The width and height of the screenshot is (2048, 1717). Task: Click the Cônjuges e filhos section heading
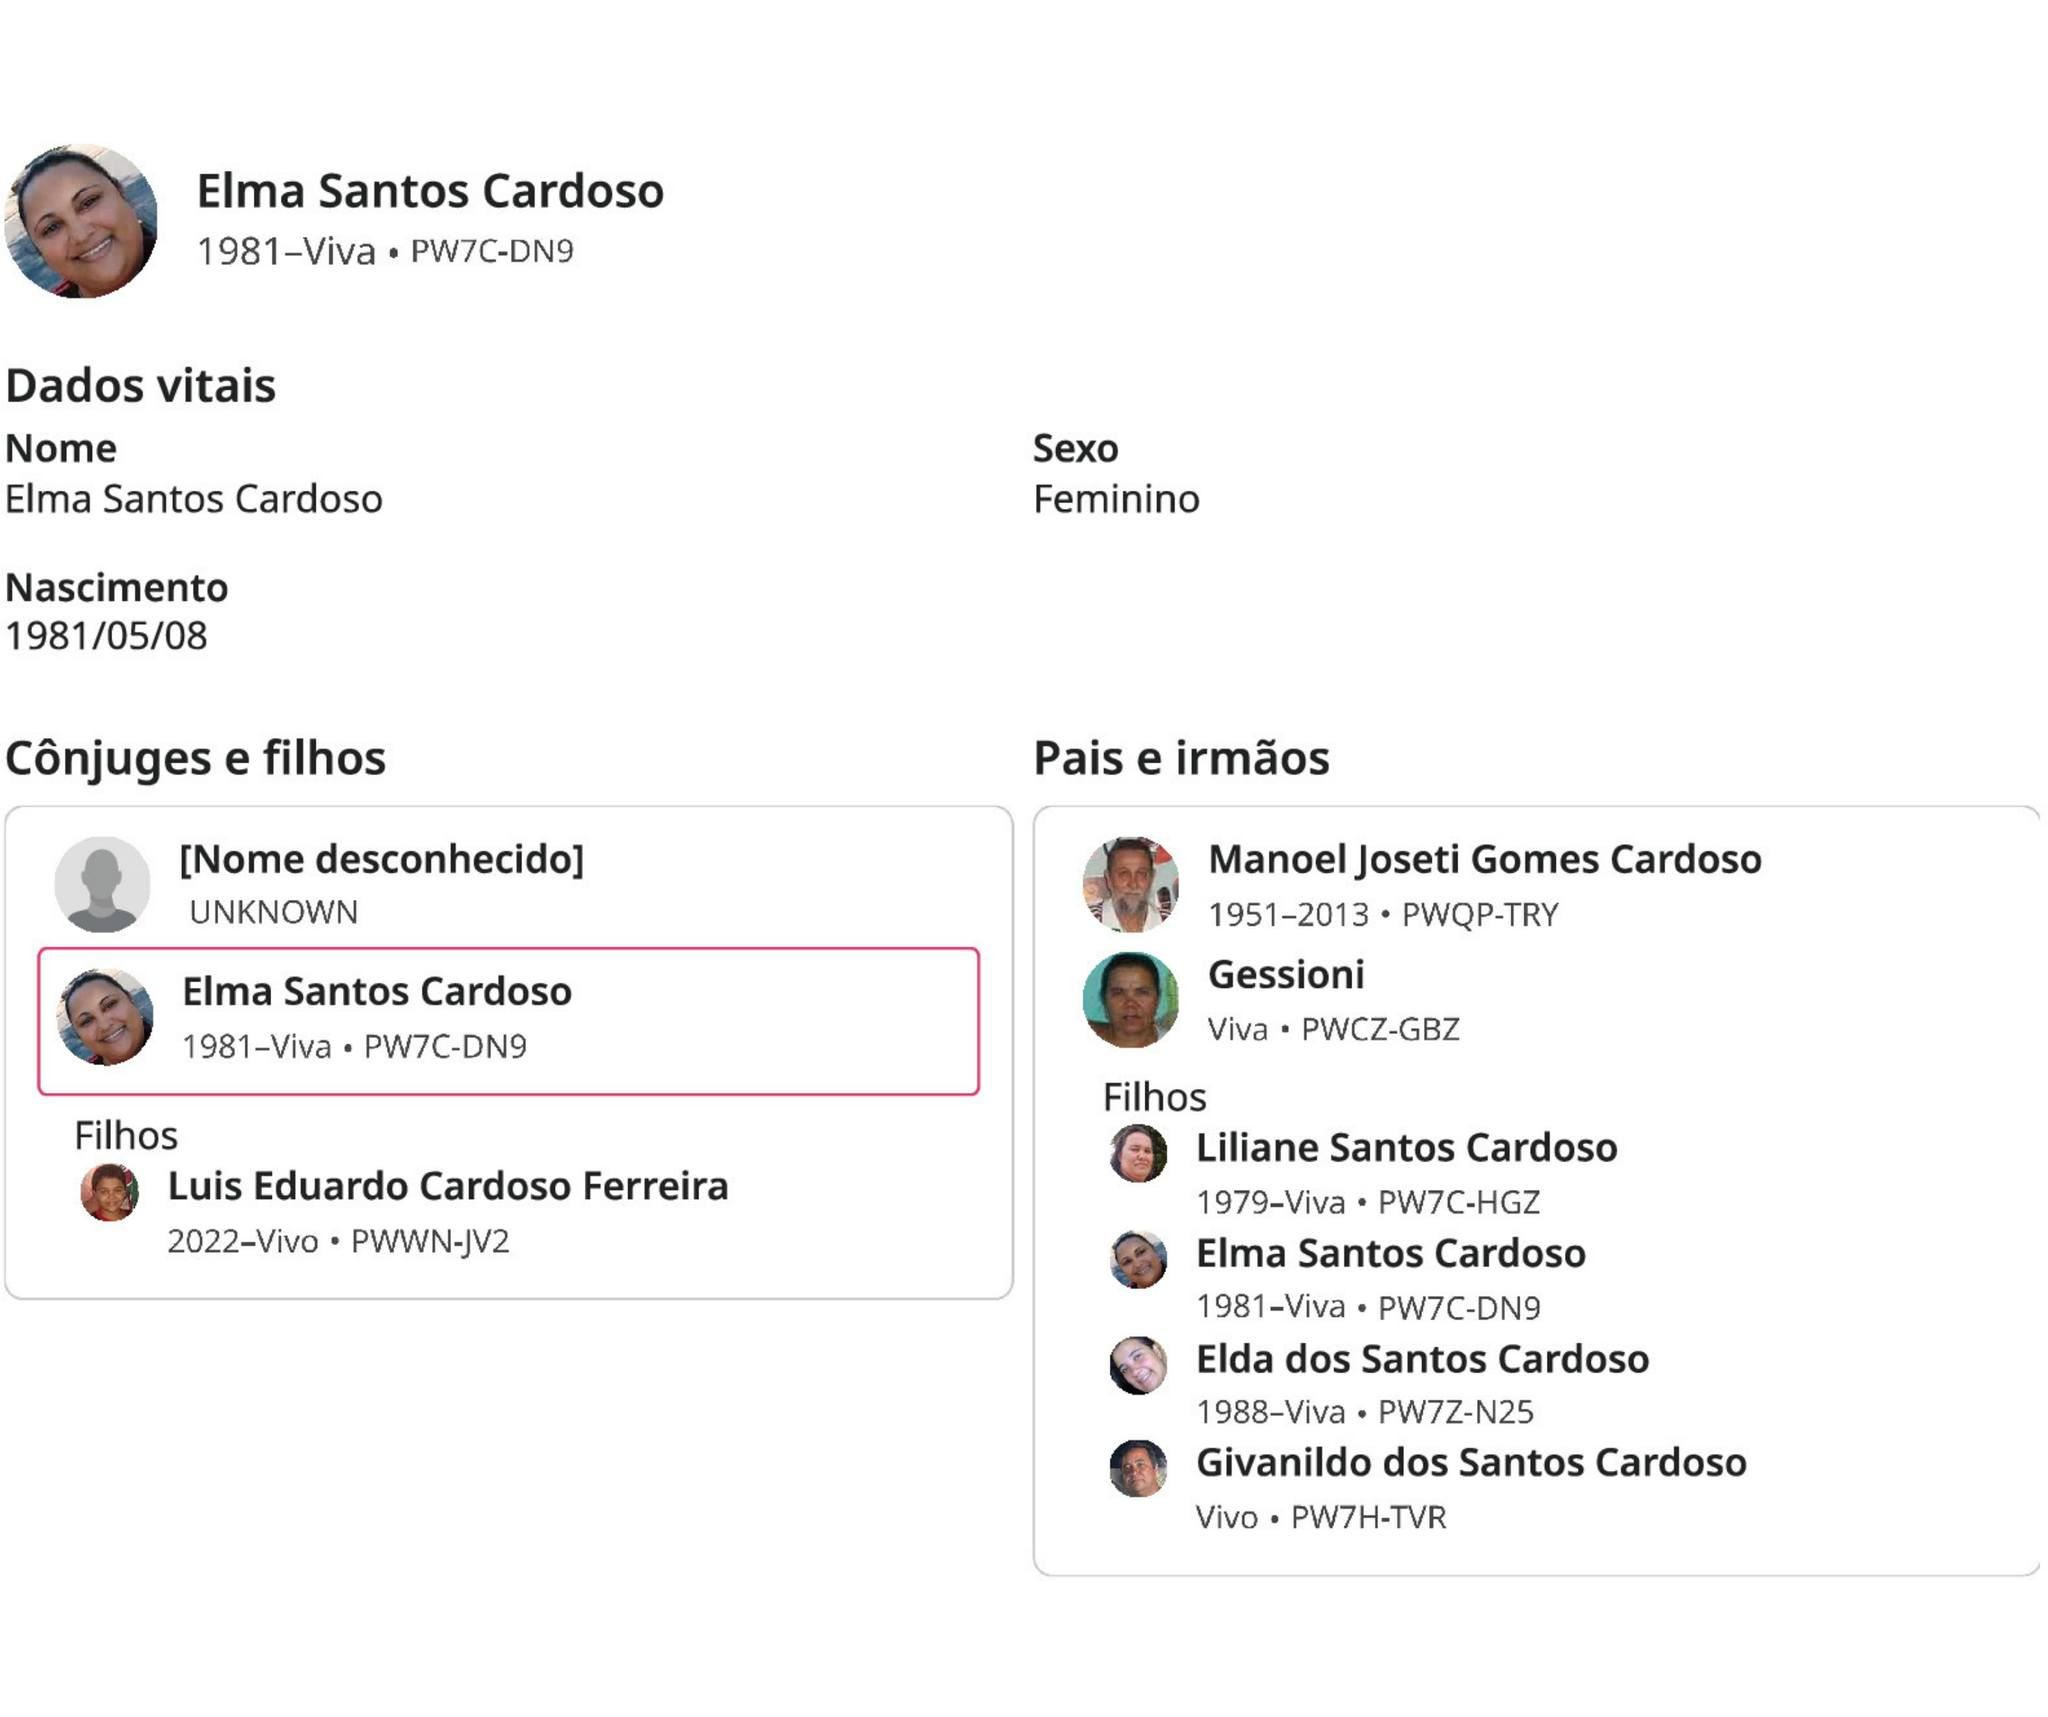pyautogui.click(x=196, y=758)
